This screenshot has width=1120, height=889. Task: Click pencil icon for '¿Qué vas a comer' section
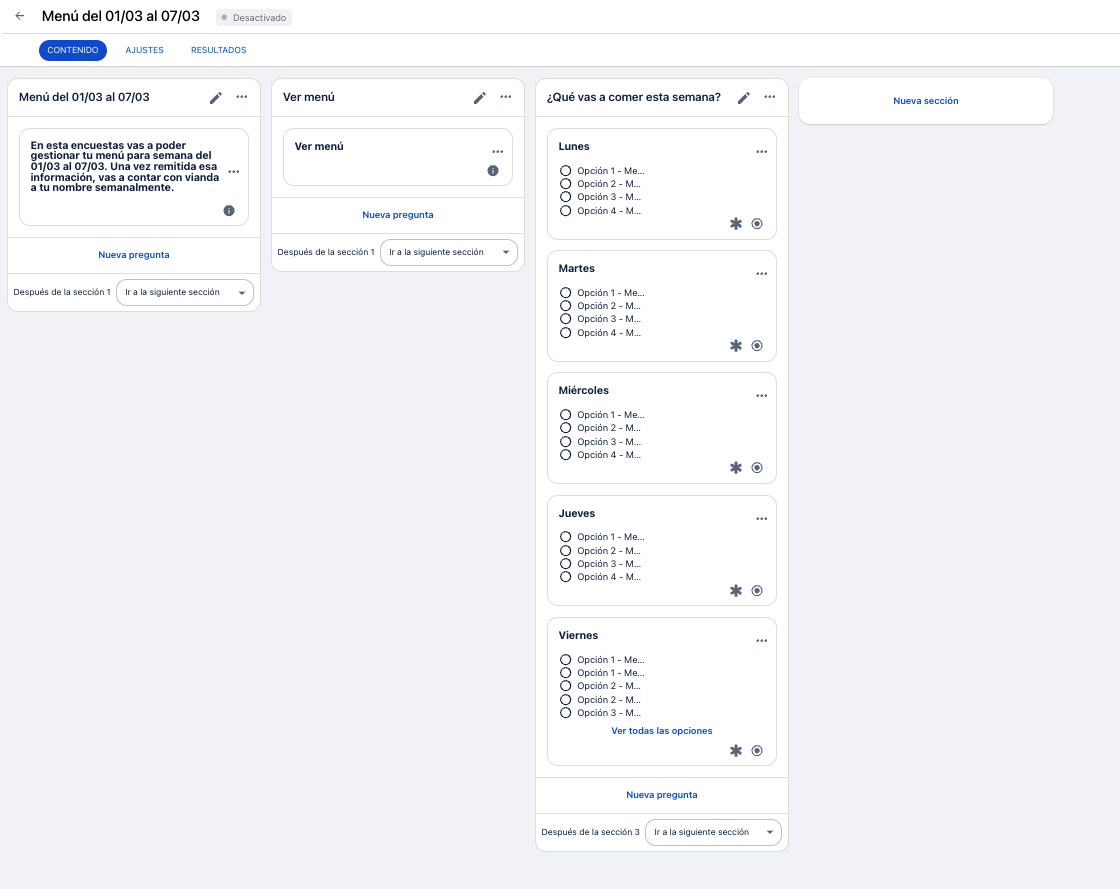[x=744, y=97]
